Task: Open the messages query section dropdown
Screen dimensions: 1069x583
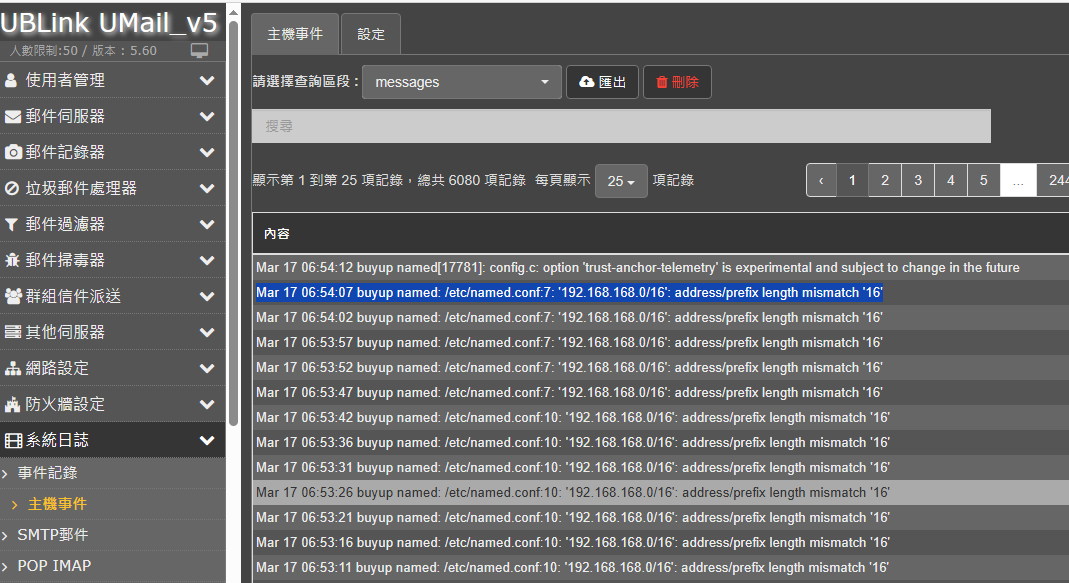Action: [461, 82]
